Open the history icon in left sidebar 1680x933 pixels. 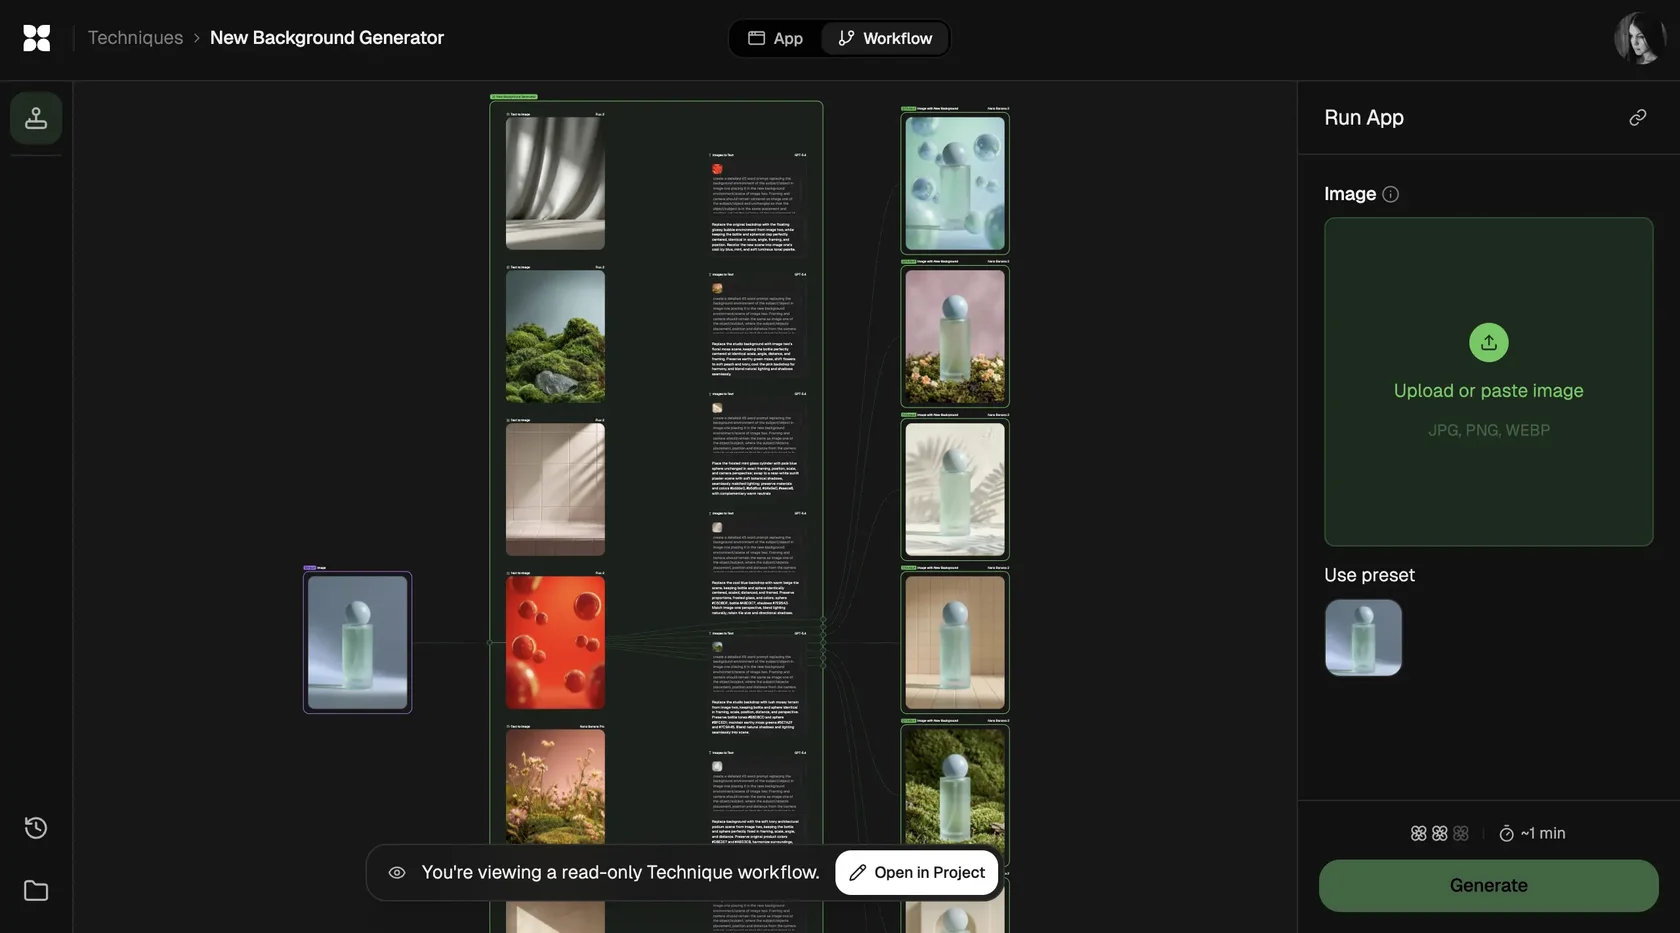pos(36,828)
